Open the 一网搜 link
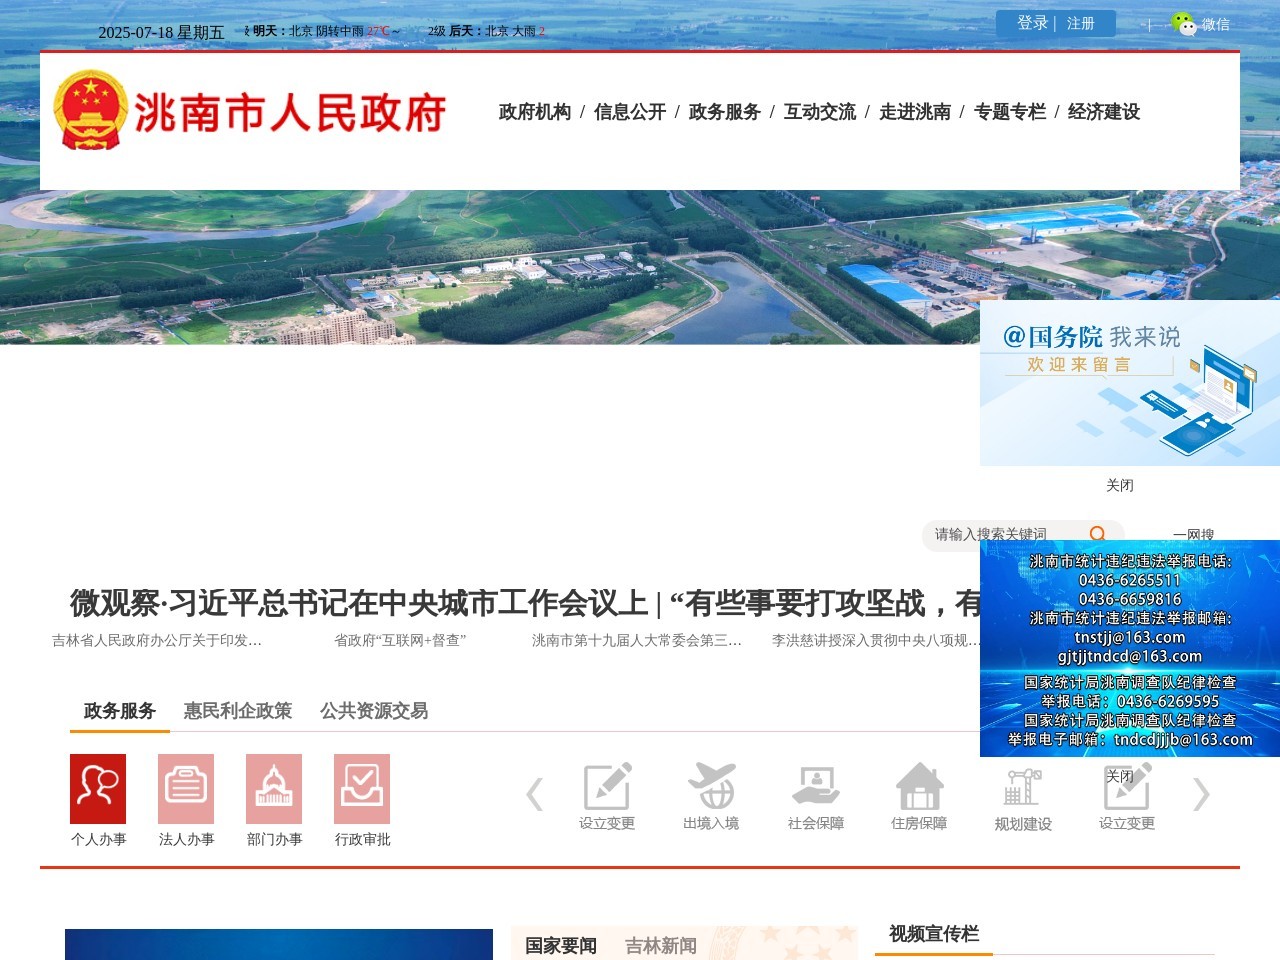 pyautogui.click(x=1194, y=535)
